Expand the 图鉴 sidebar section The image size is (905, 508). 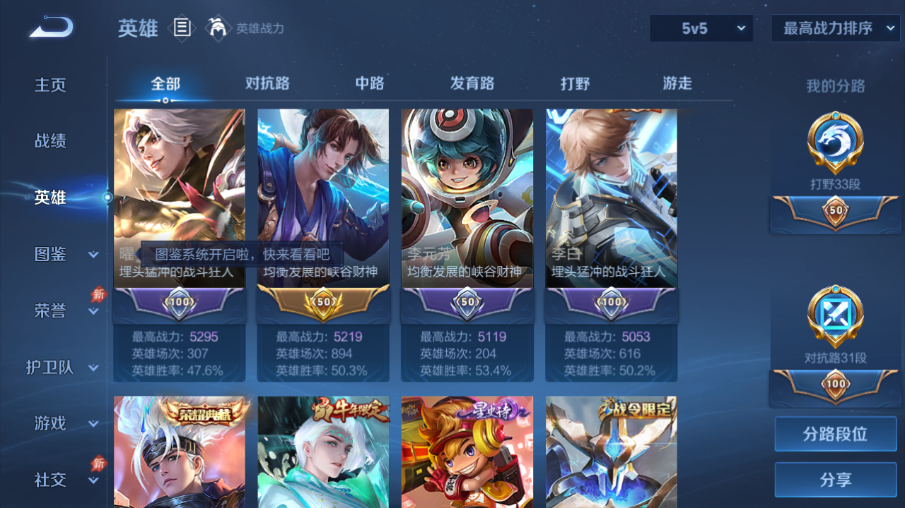pyautogui.click(x=94, y=255)
